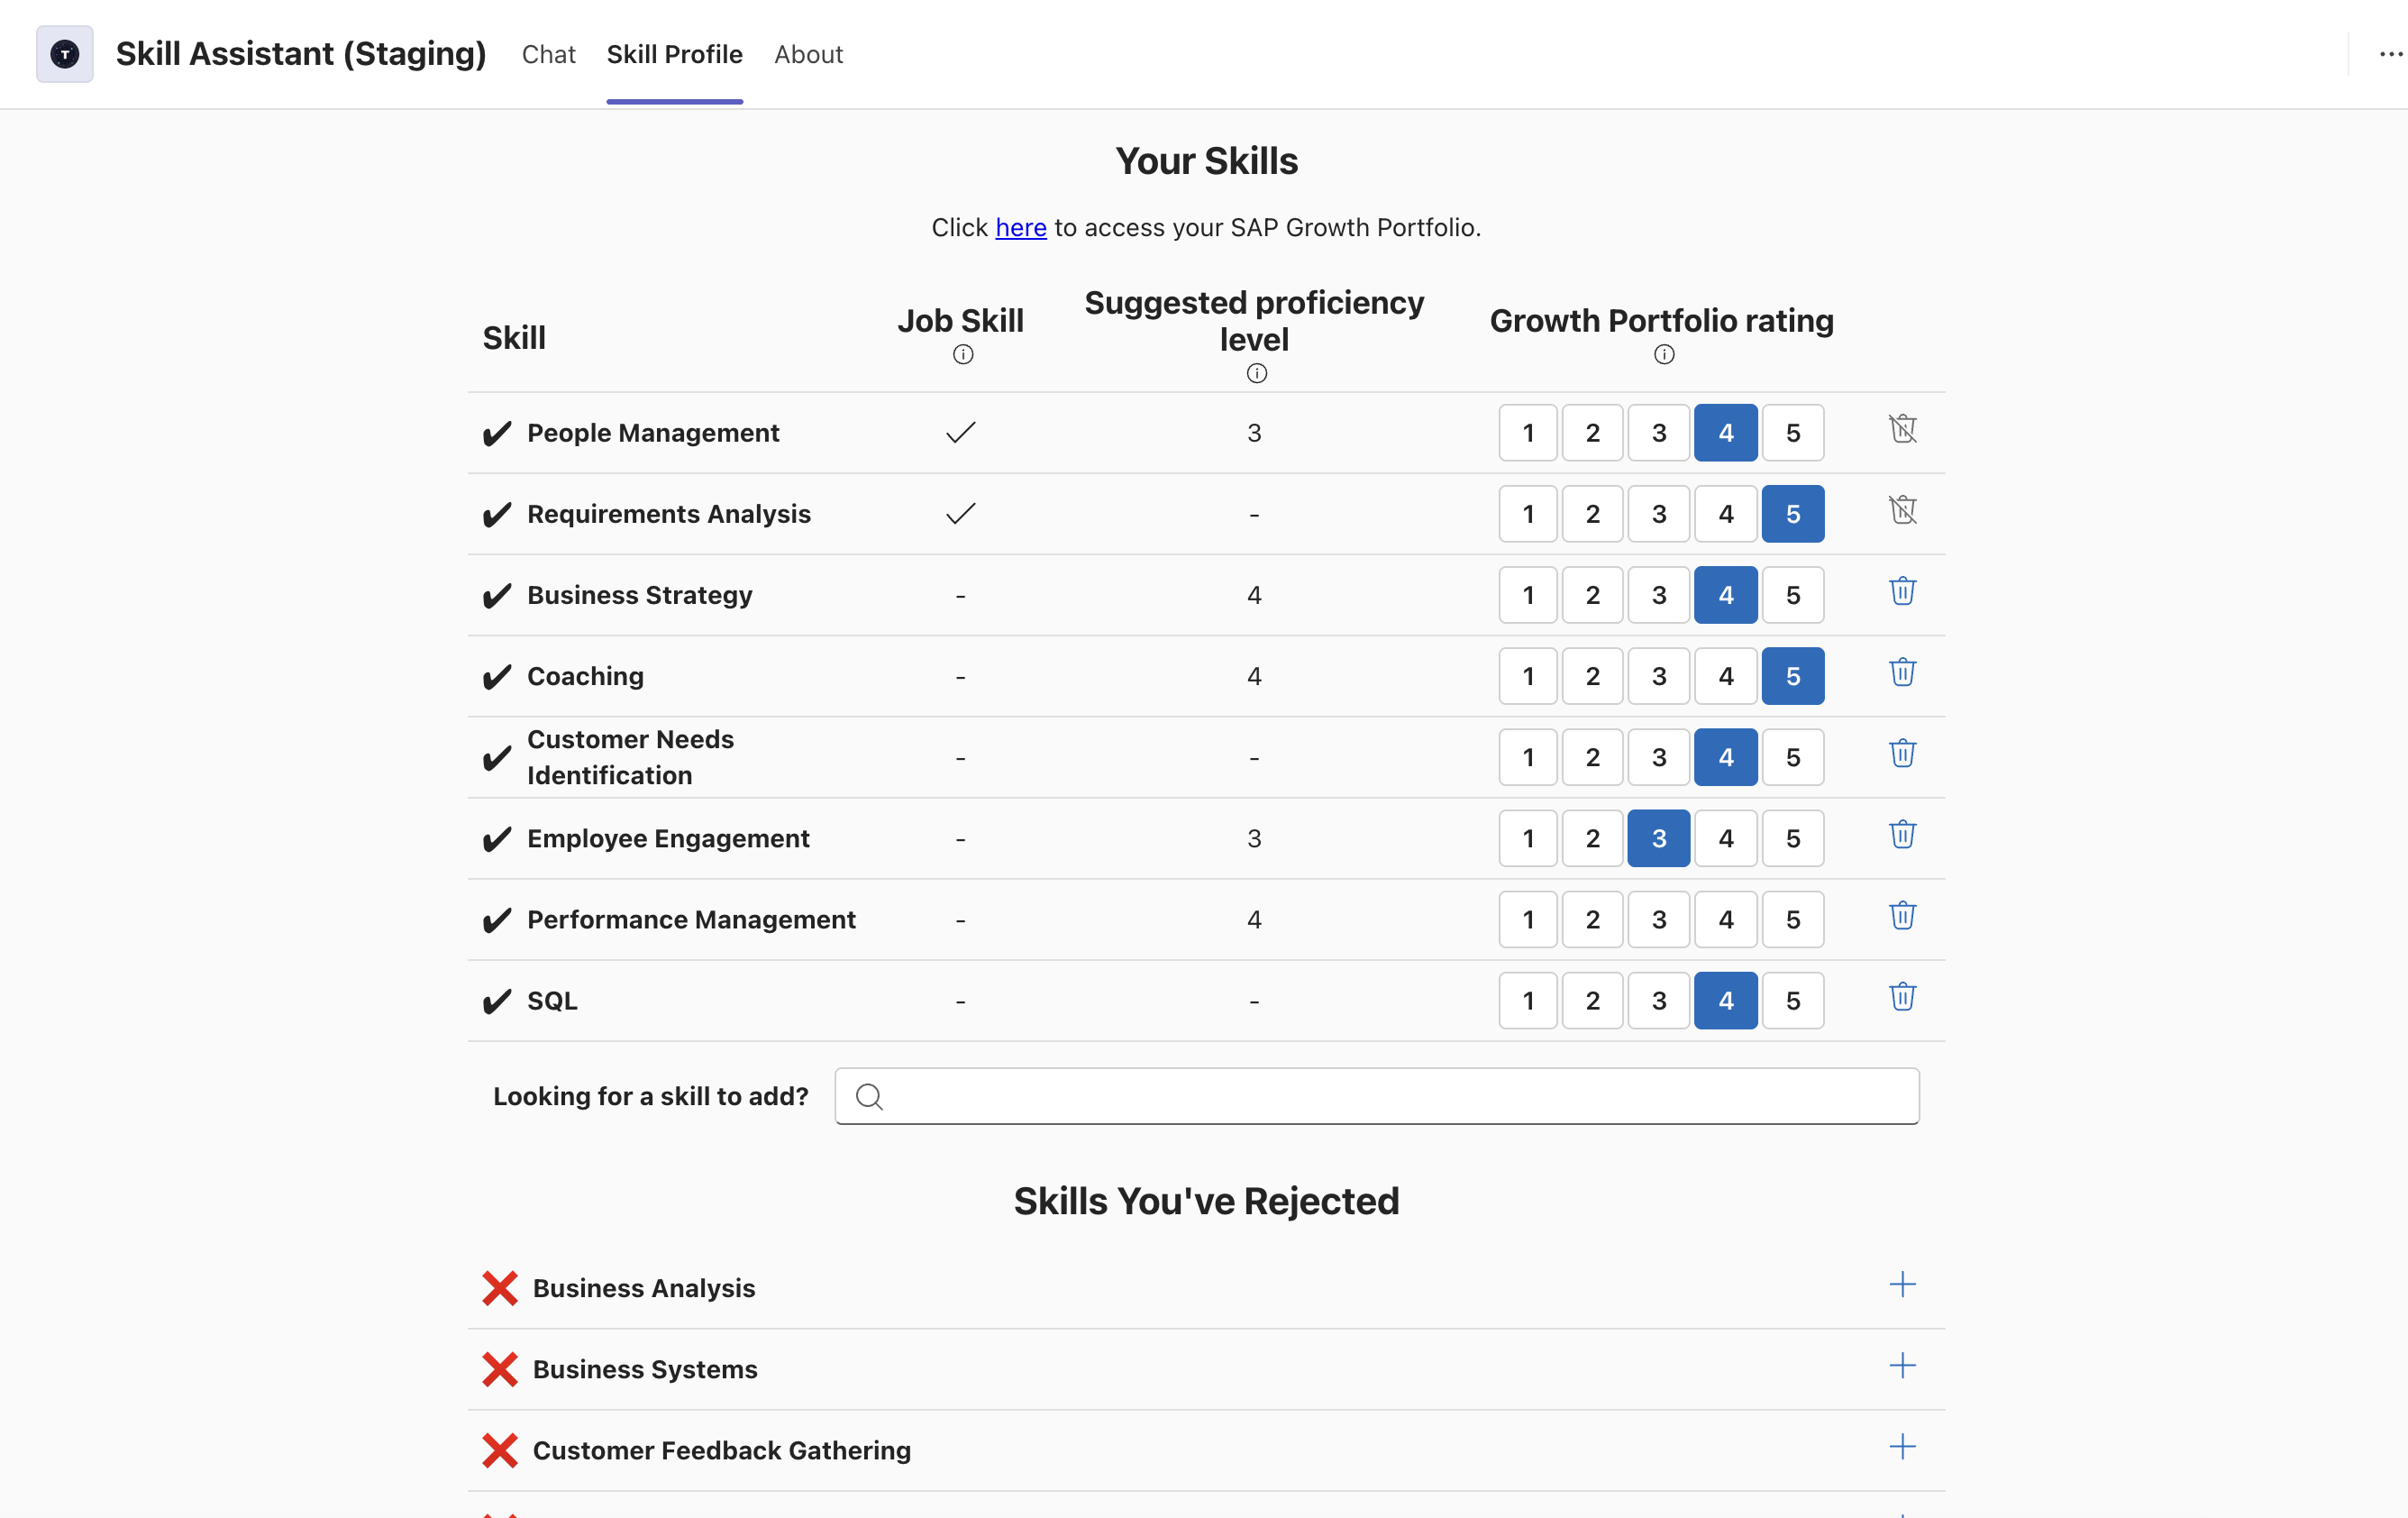Change Employee Engagement rating to 4
Viewport: 2408px width, 1518px height.
1725,838
